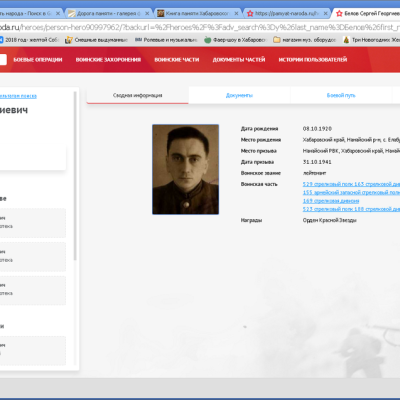Open the '155 армейский запасной стрелковый полк' link

[351, 192]
